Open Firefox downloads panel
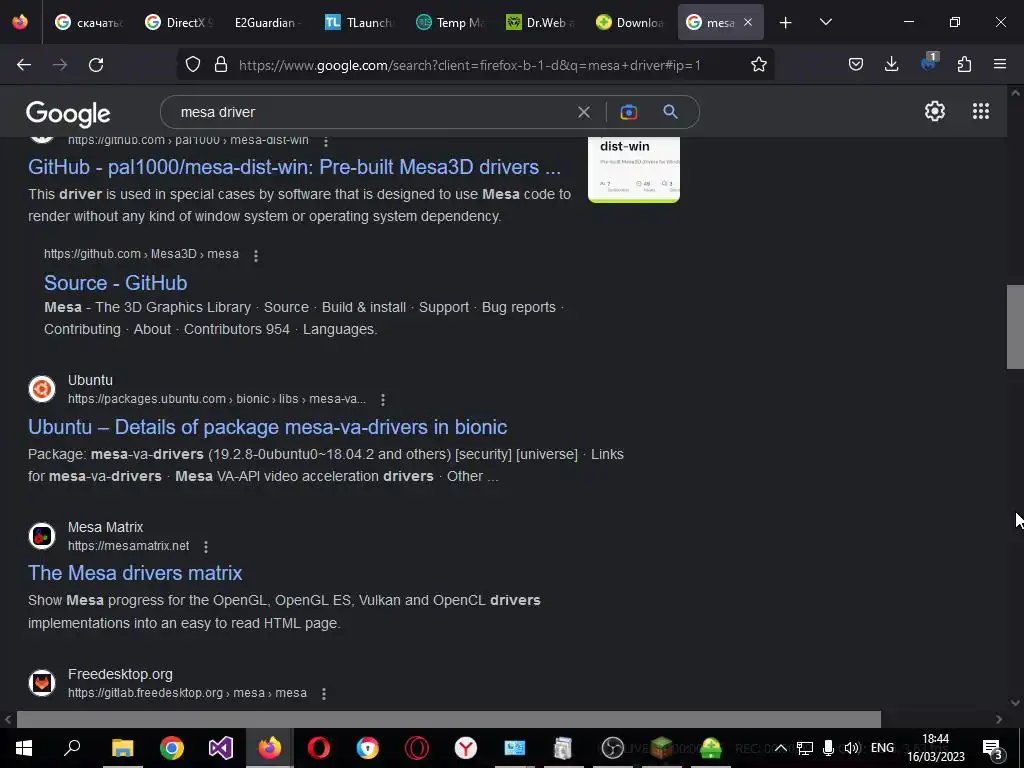 pyautogui.click(x=891, y=65)
